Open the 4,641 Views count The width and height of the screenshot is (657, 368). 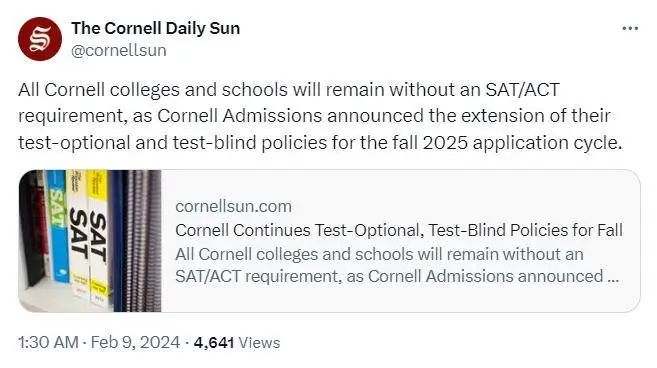pyautogui.click(x=237, y=342)
